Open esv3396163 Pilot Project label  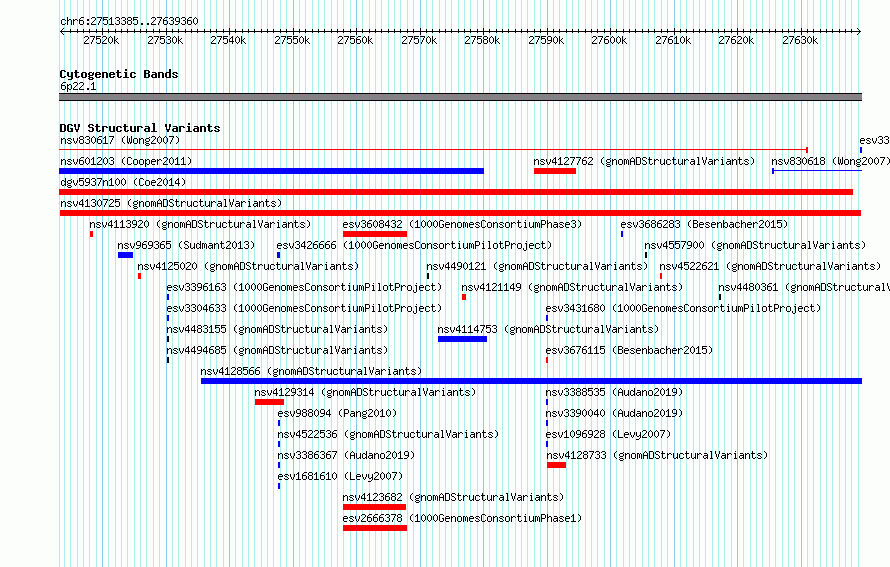[304, 287]
